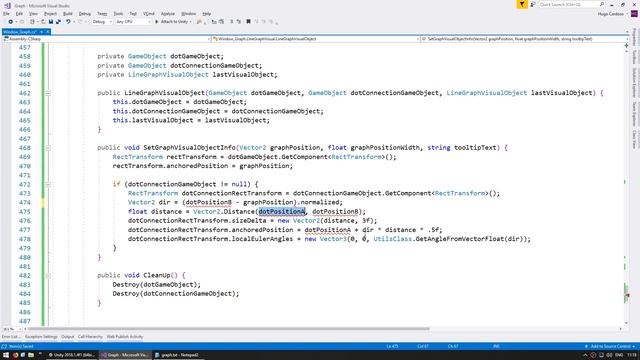The height and width of the screenshot is (360, 640).
Task: Open the Debug configuration dropdown
Action: click(x=102, y=22)
